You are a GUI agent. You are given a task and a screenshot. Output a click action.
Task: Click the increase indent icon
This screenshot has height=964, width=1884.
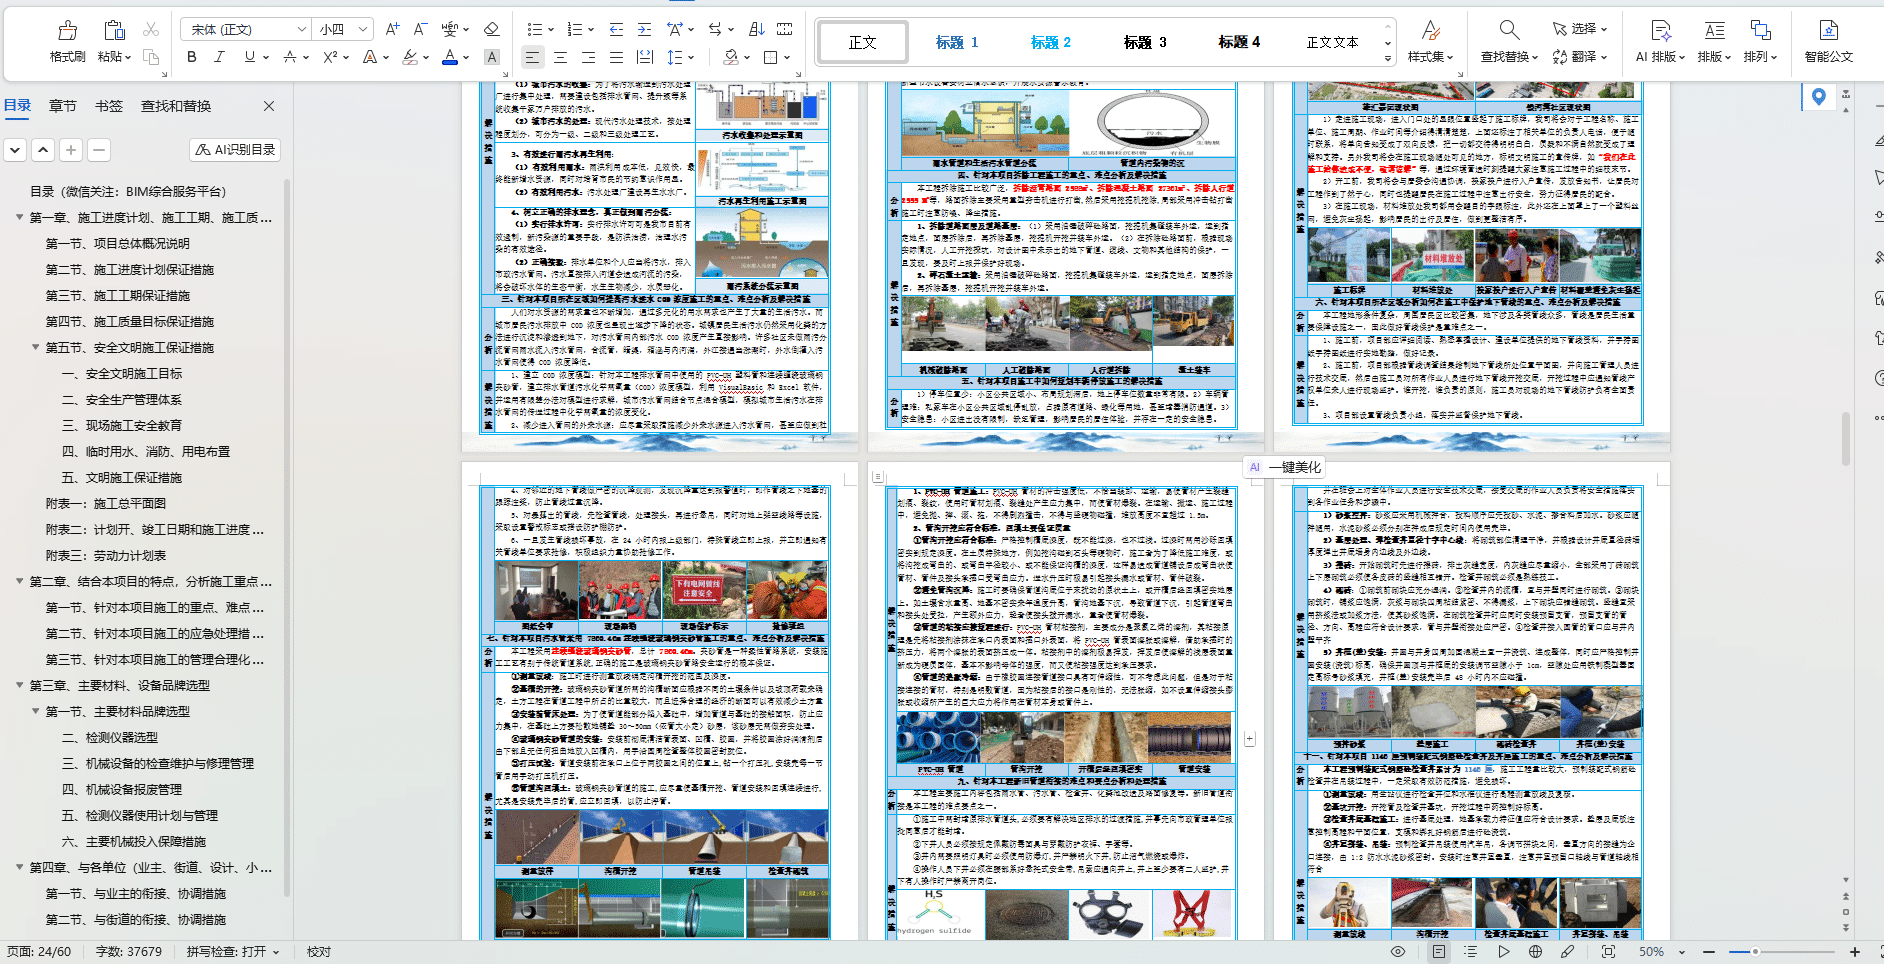pos(644,30)
